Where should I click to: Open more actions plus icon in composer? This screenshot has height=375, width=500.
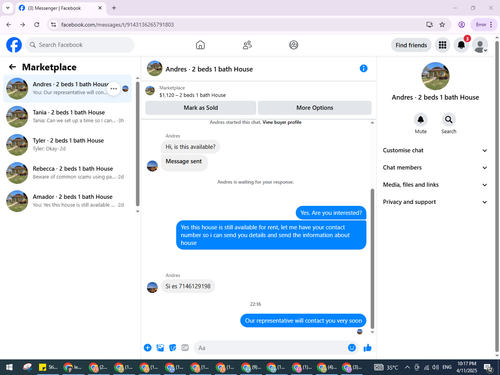tap(148, 348)
